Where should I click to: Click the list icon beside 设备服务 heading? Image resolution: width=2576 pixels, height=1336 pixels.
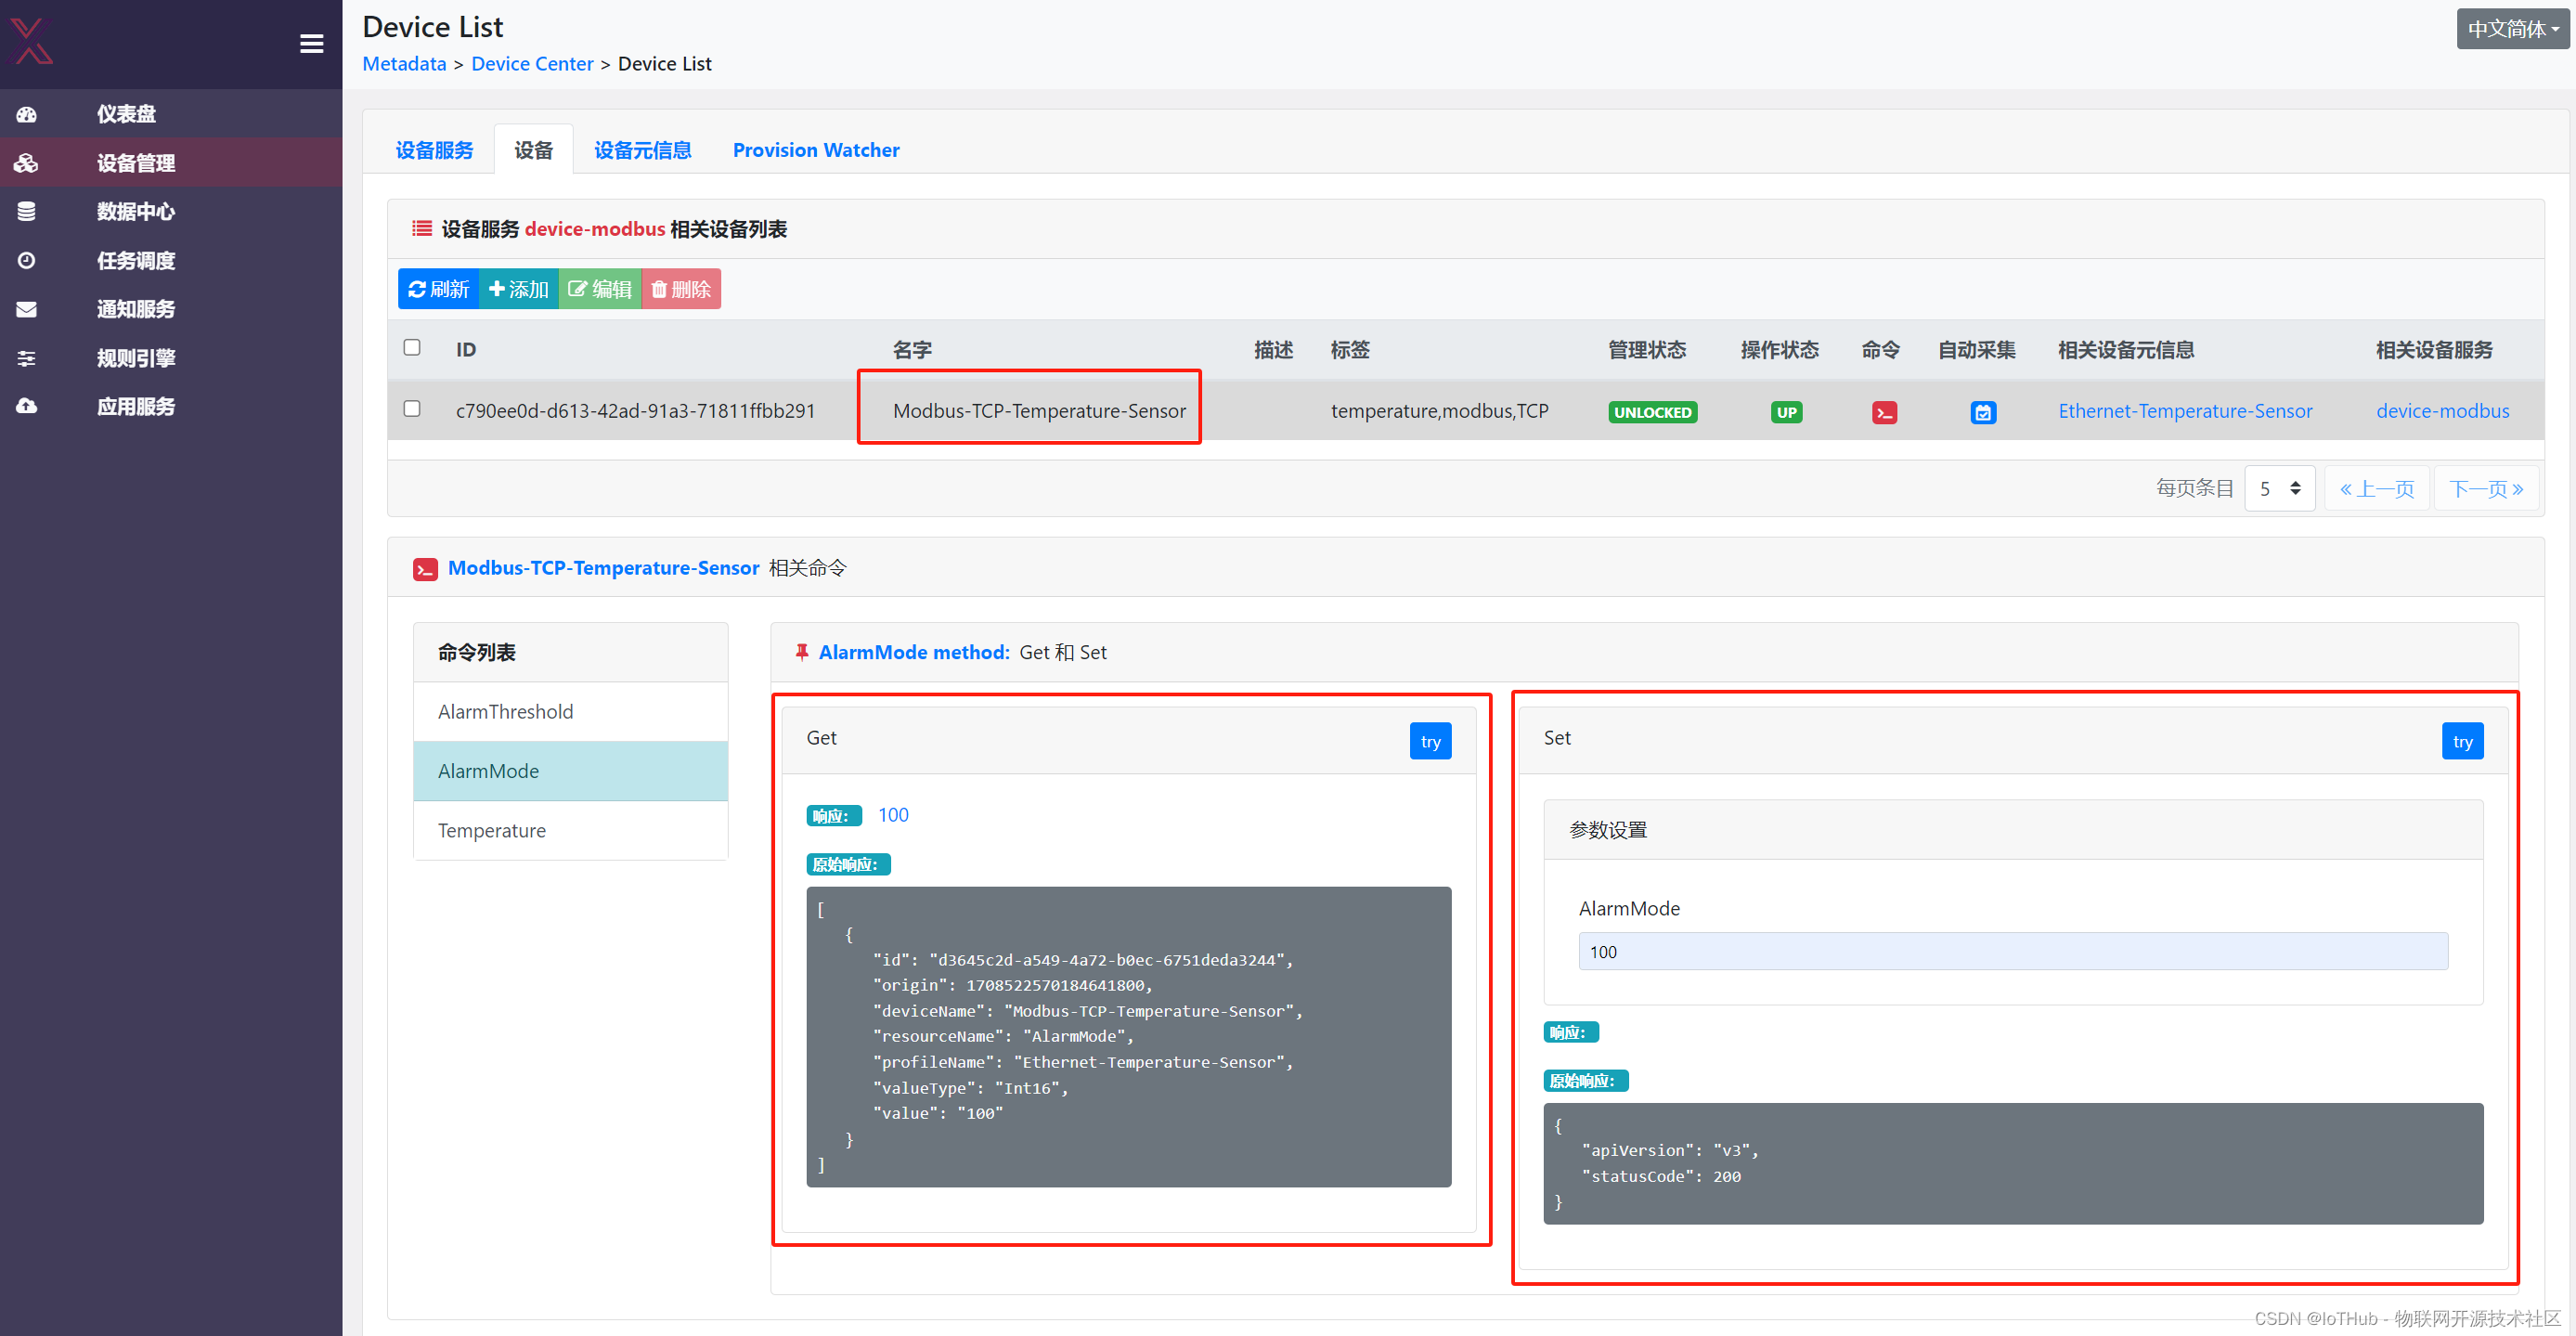coord(422,229)
